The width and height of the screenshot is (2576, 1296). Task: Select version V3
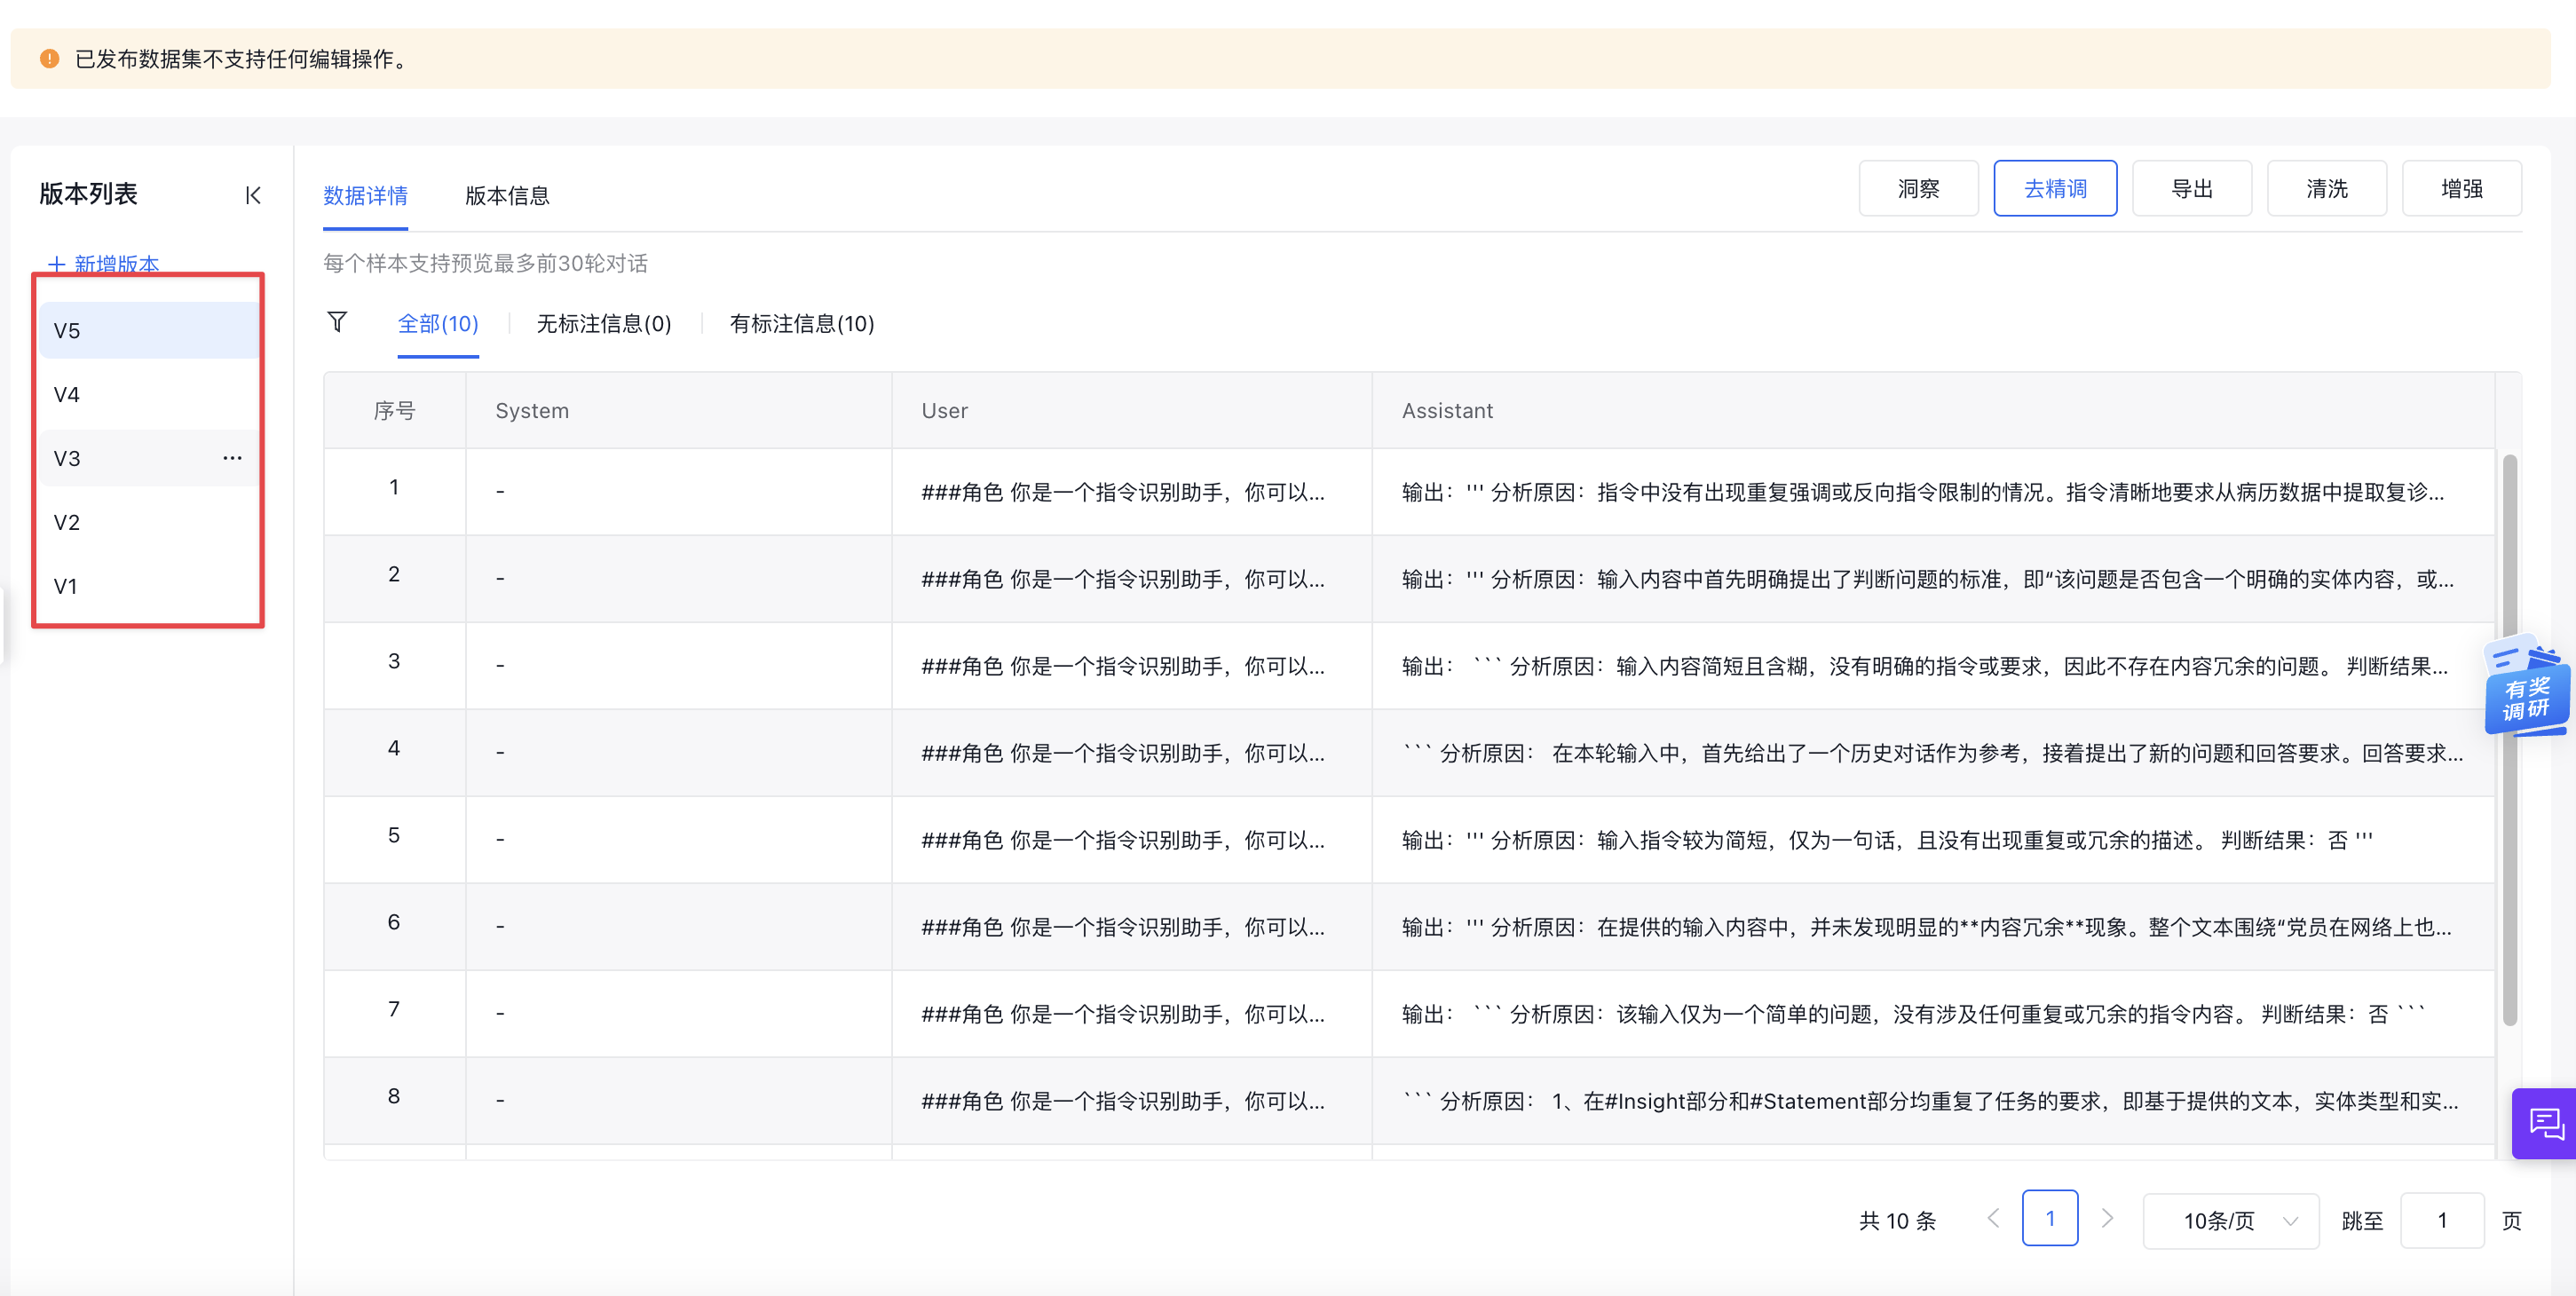(x=149, y=458)
